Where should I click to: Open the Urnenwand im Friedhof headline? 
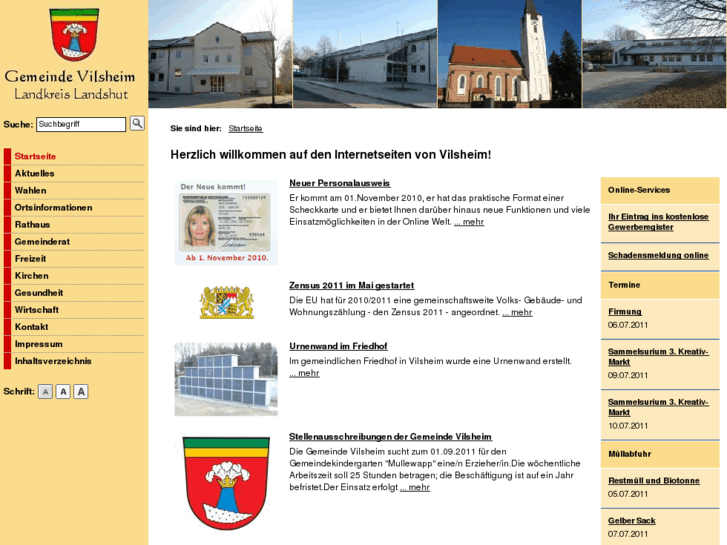[338, 346]
